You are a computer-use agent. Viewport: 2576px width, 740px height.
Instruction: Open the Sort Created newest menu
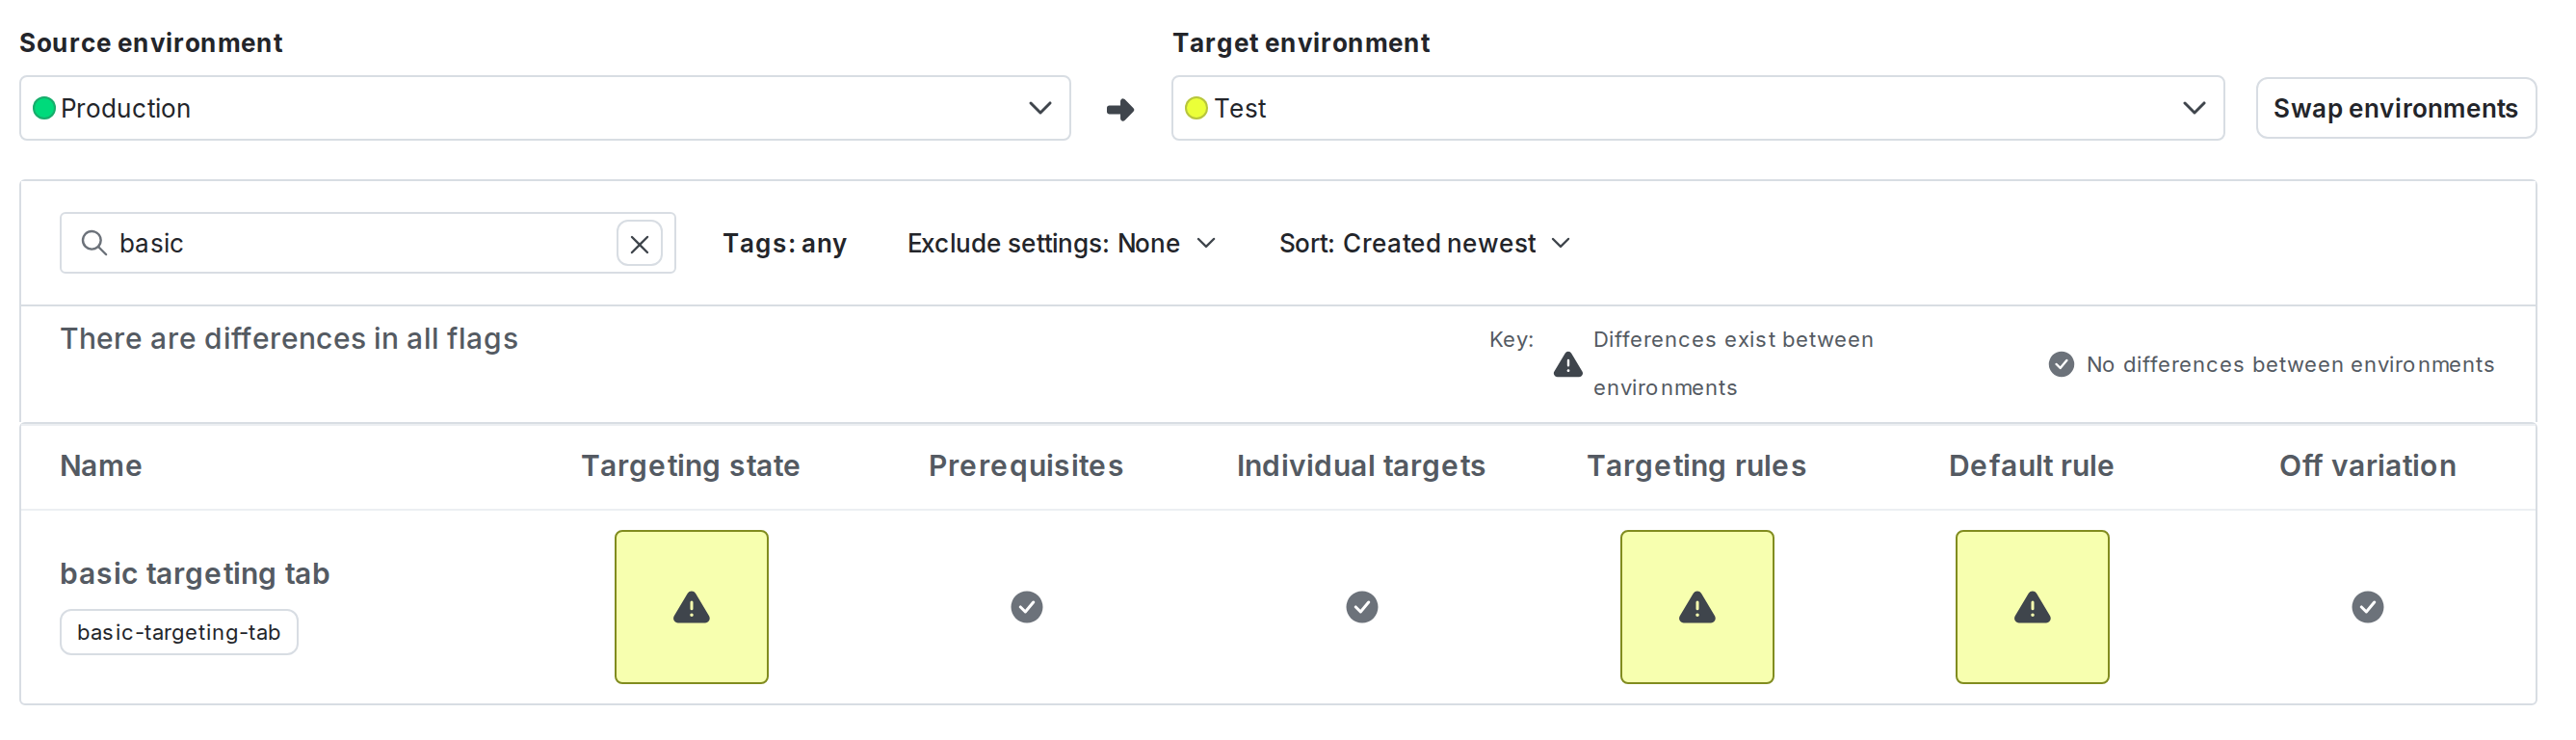1424,243
